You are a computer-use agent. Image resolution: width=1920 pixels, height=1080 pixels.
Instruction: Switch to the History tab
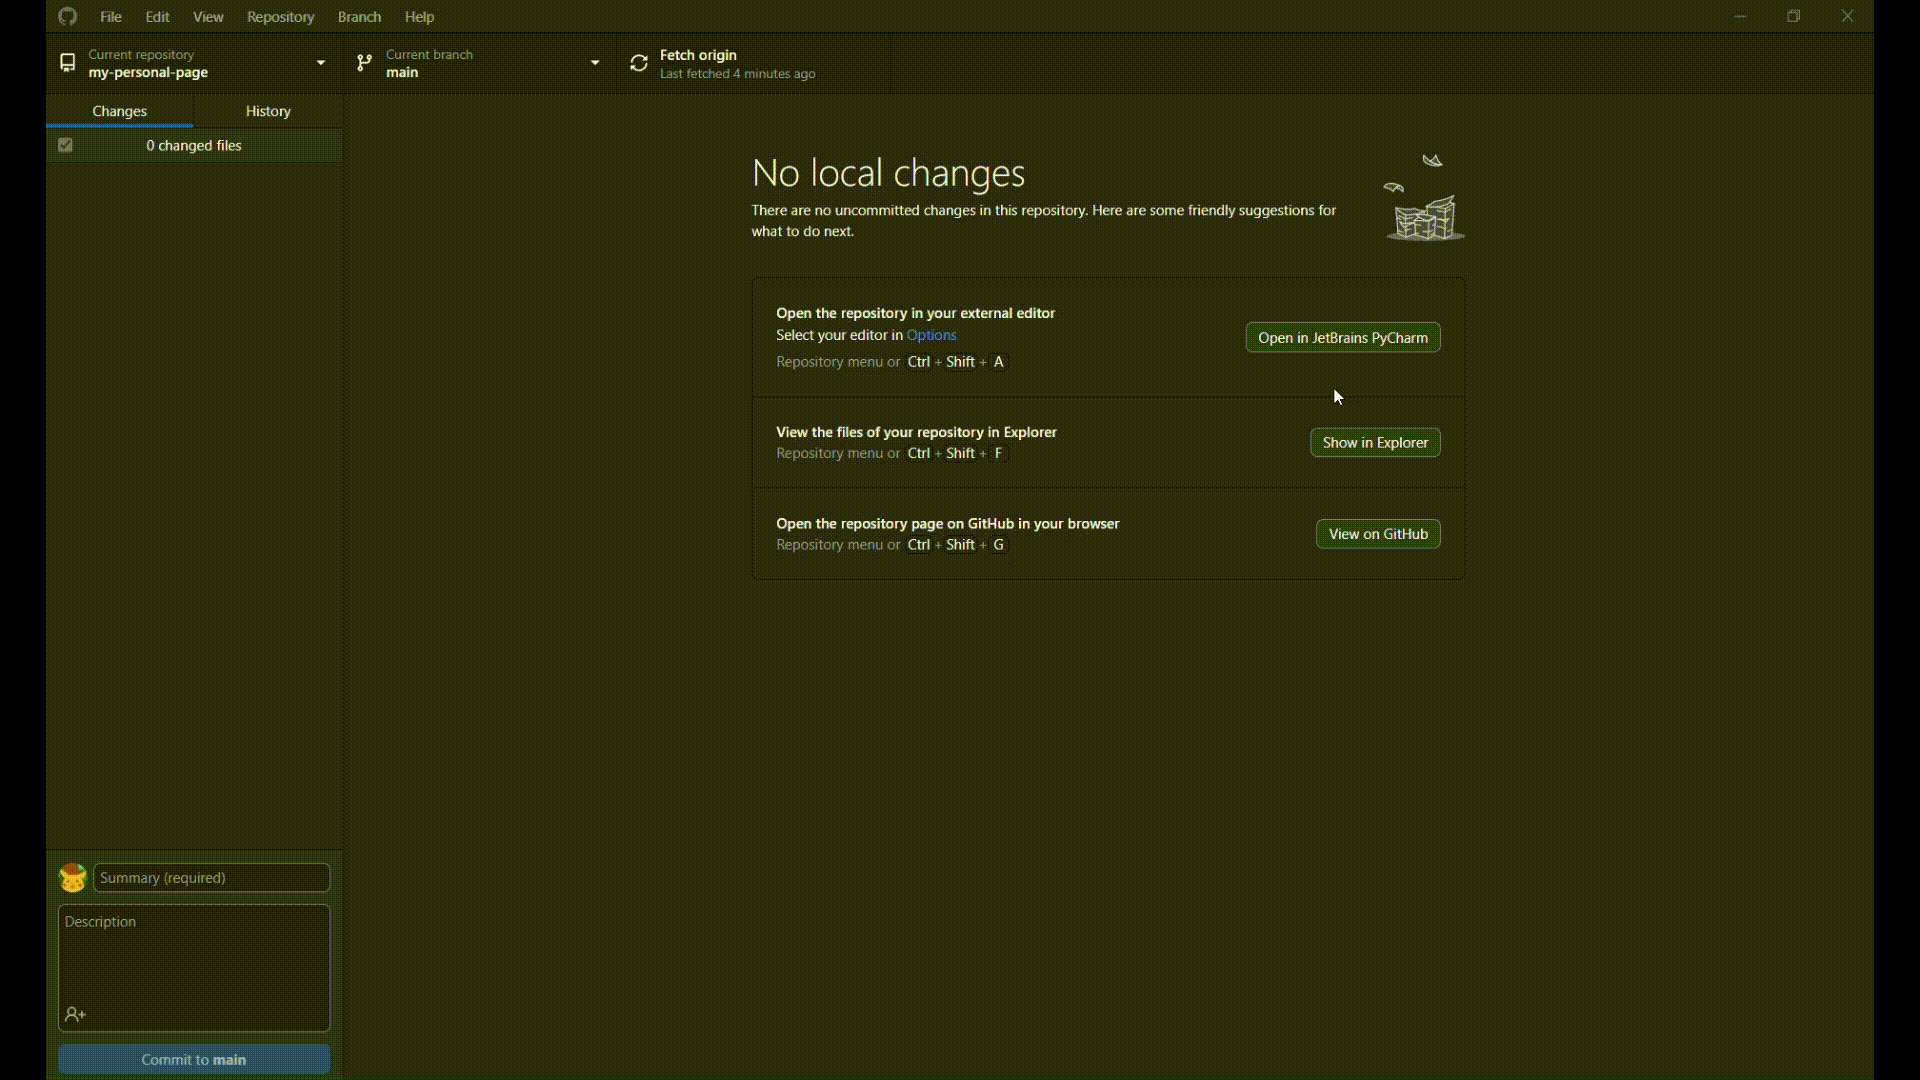268,111
